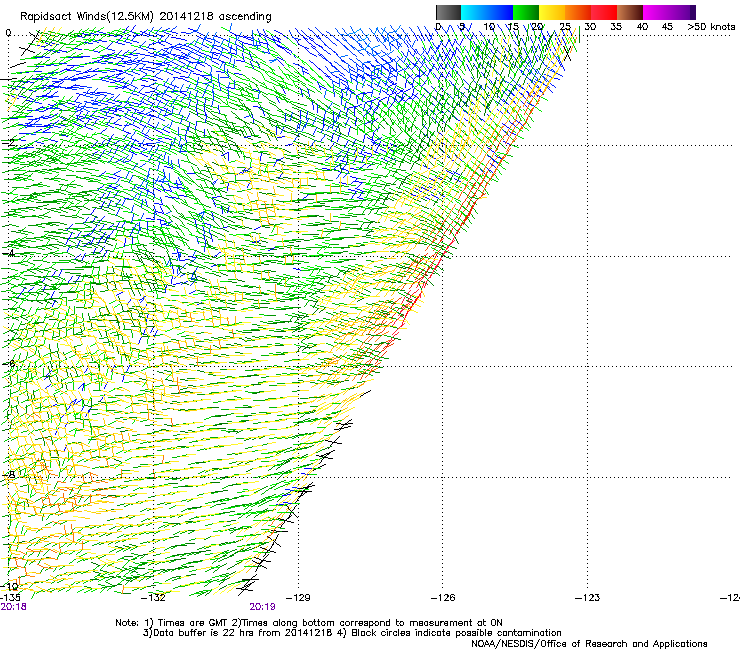The height and width of the screenshot is (650, 740).
Task: Click the legend label '35'
Action: tap(616, 26)
